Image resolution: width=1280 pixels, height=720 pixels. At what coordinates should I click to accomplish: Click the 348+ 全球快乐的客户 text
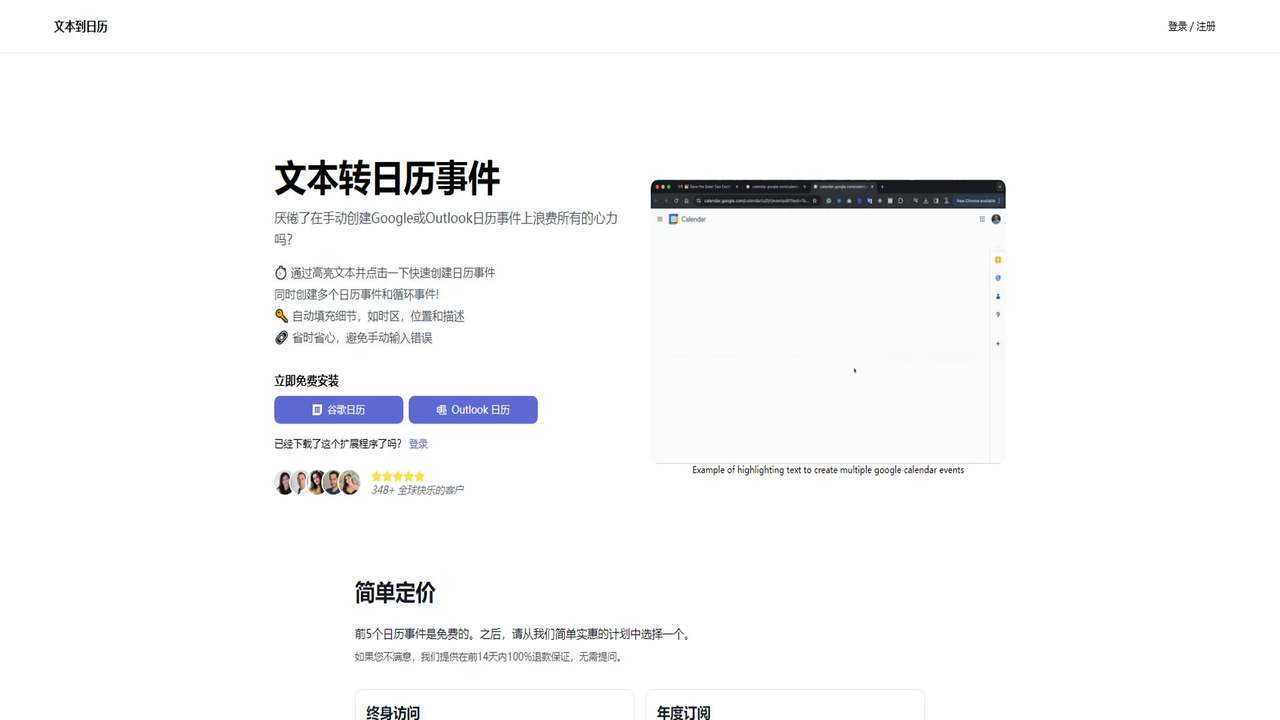[417, 490]
